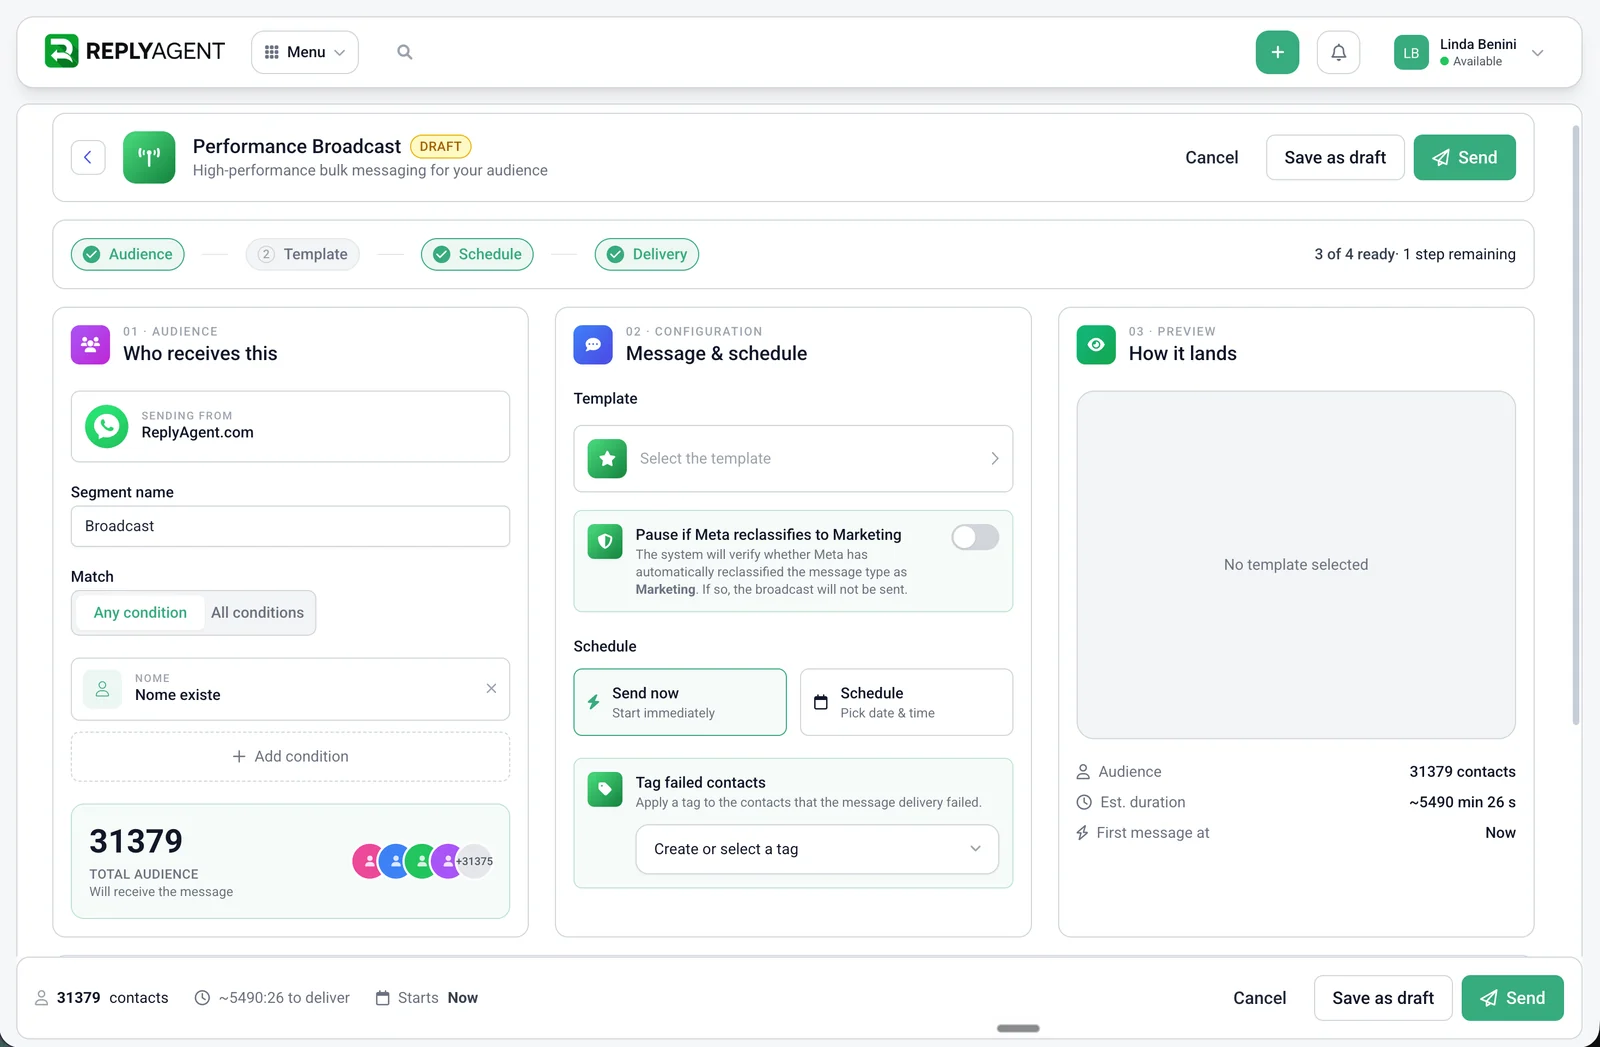Click the person icon beside Audience summary

(1083, 772)
